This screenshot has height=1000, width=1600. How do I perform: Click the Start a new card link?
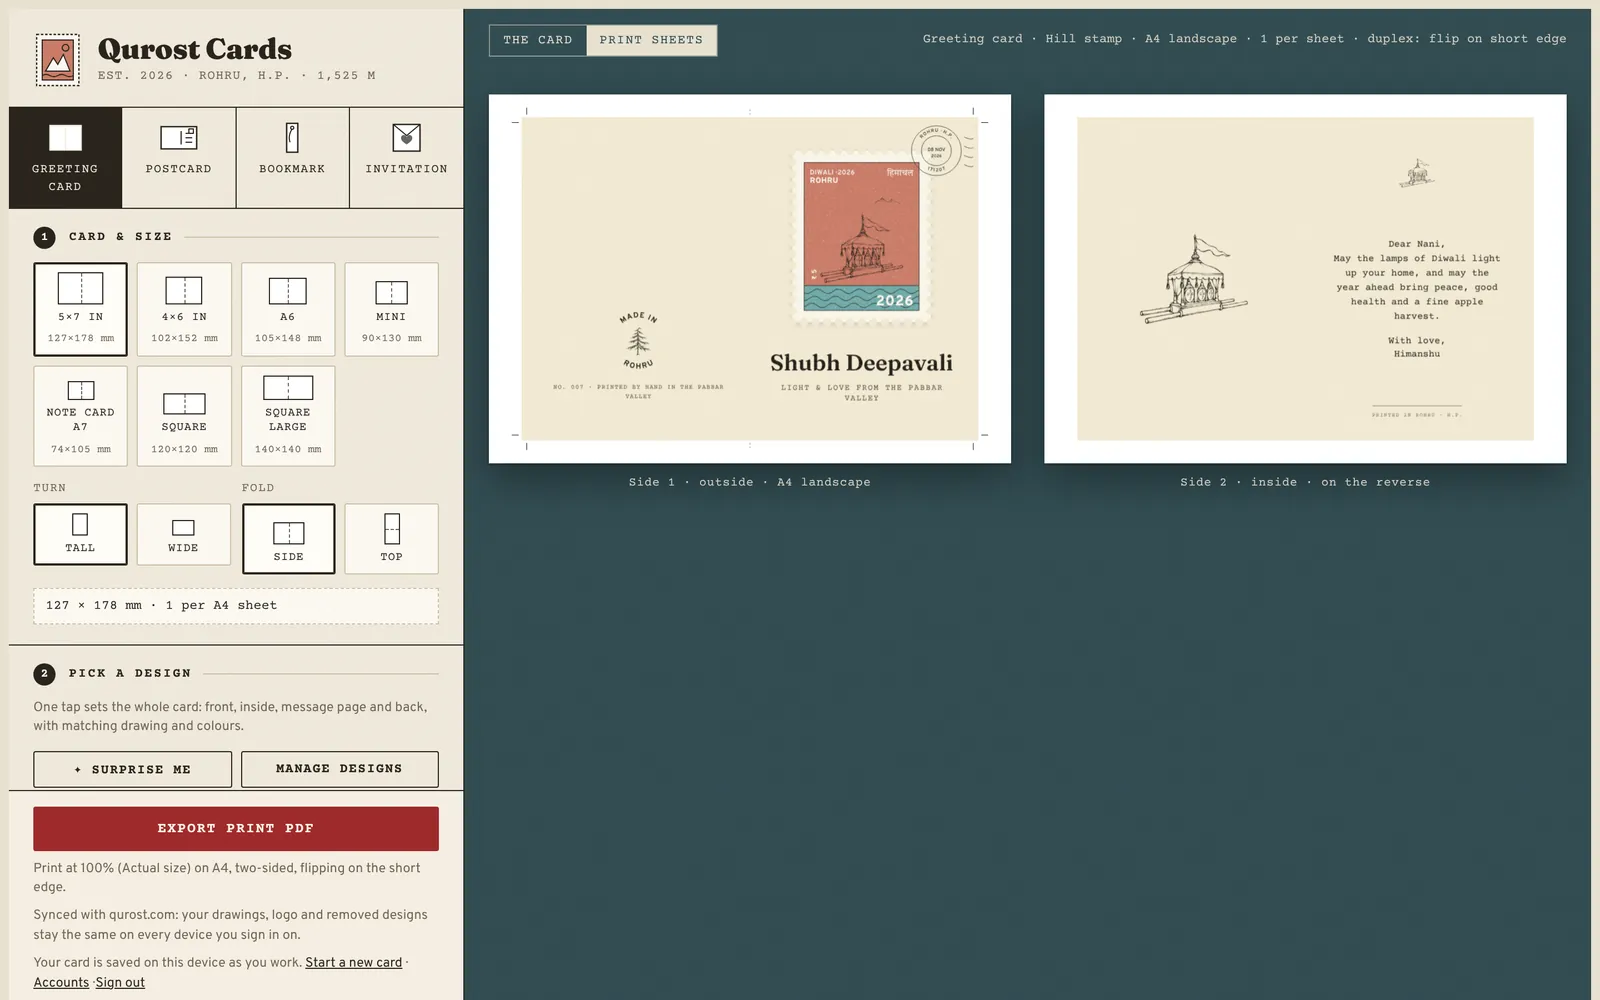(x=354, y=963)
